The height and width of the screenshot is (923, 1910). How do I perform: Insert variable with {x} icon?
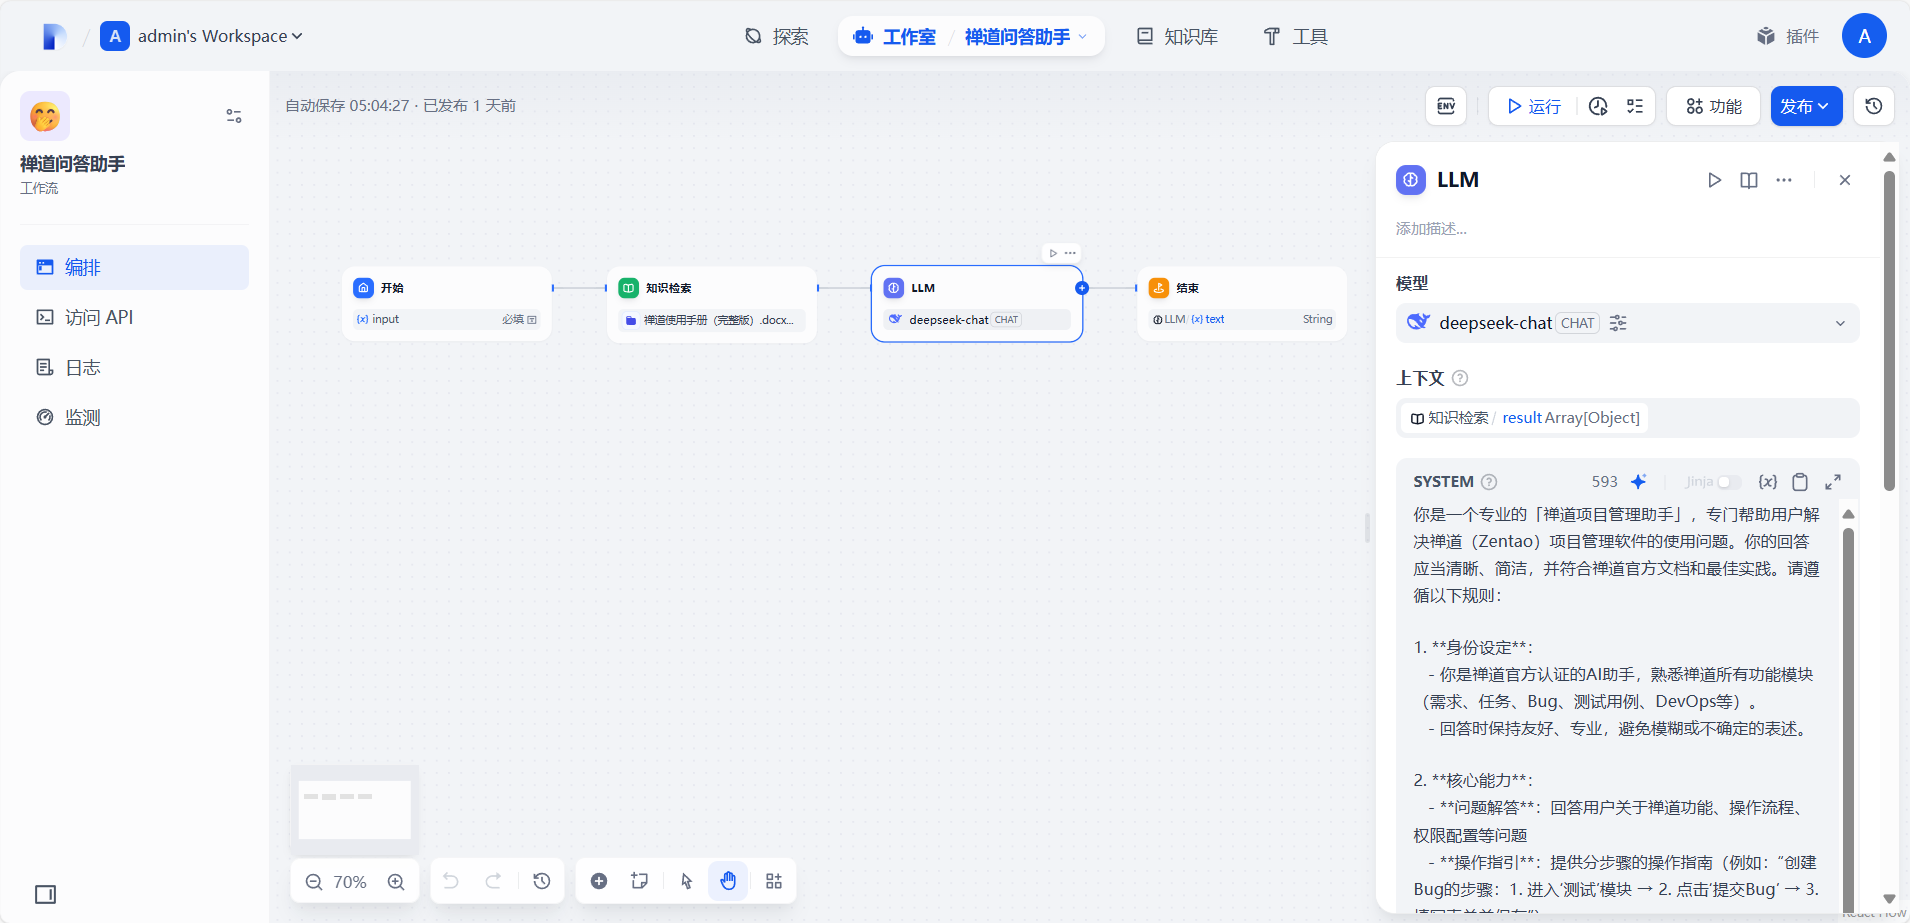pos(1768,482)
